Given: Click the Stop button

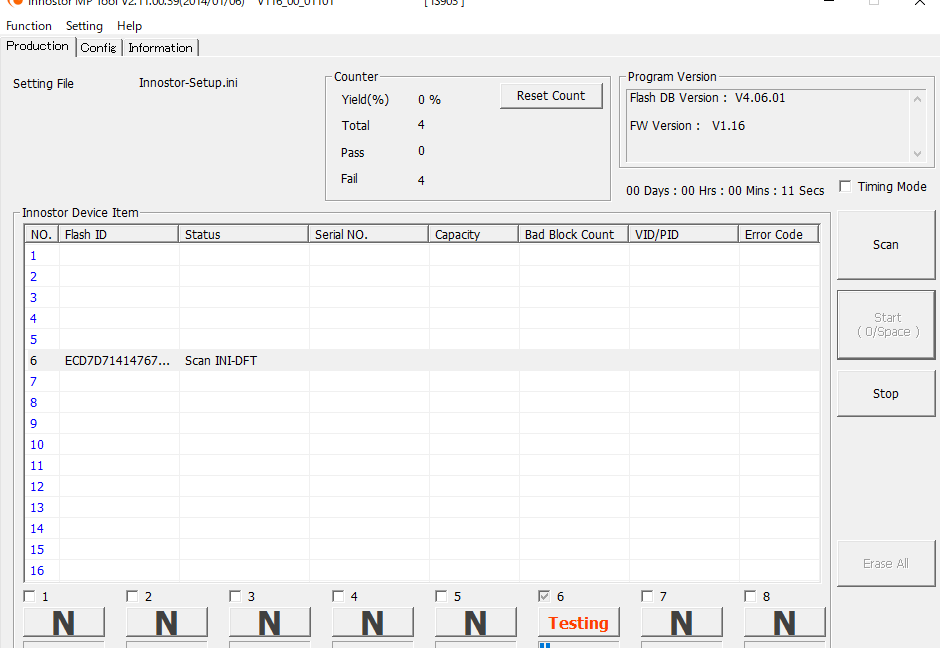Looking at the screenshot, I should pyautogui.click(x=885, y=393).
